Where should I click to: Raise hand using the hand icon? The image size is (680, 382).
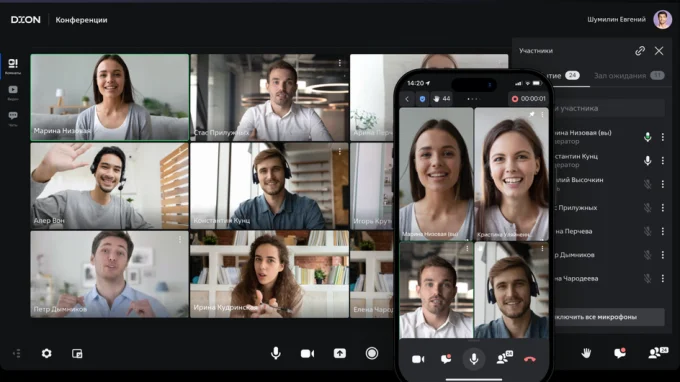coord(586,353)
